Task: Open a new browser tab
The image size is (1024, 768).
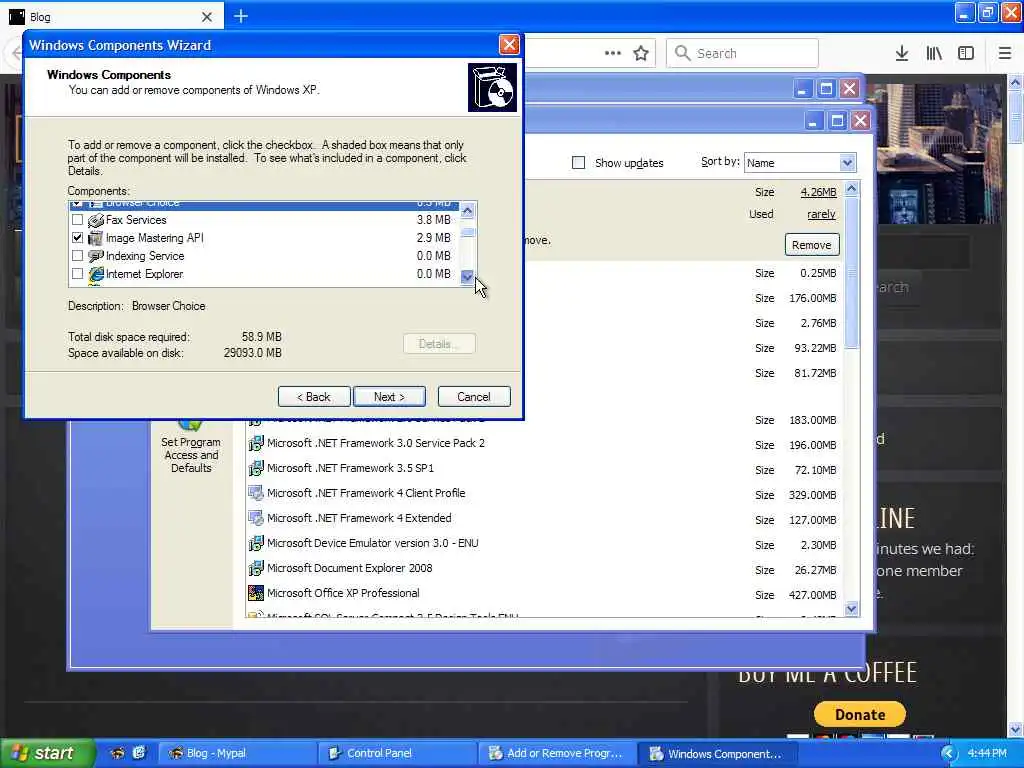Action: [241, 16]
